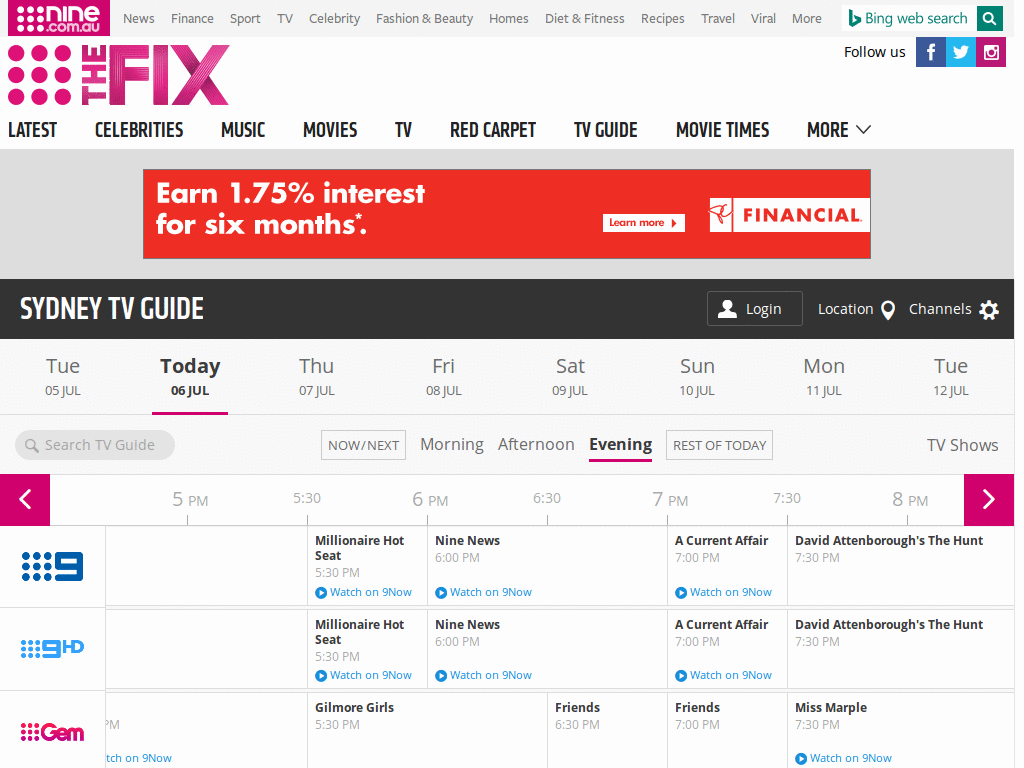Open the TV Shows link

point(962,445)
